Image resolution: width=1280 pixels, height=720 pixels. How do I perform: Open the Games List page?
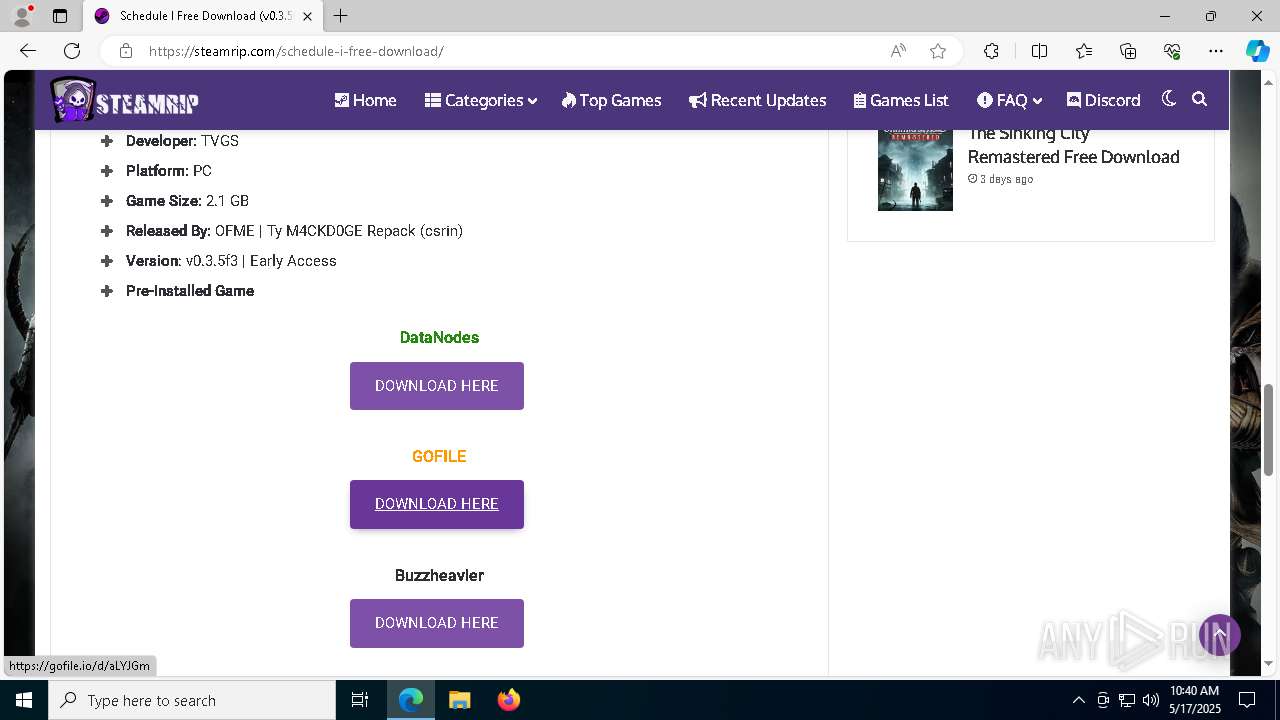[901, 100]
